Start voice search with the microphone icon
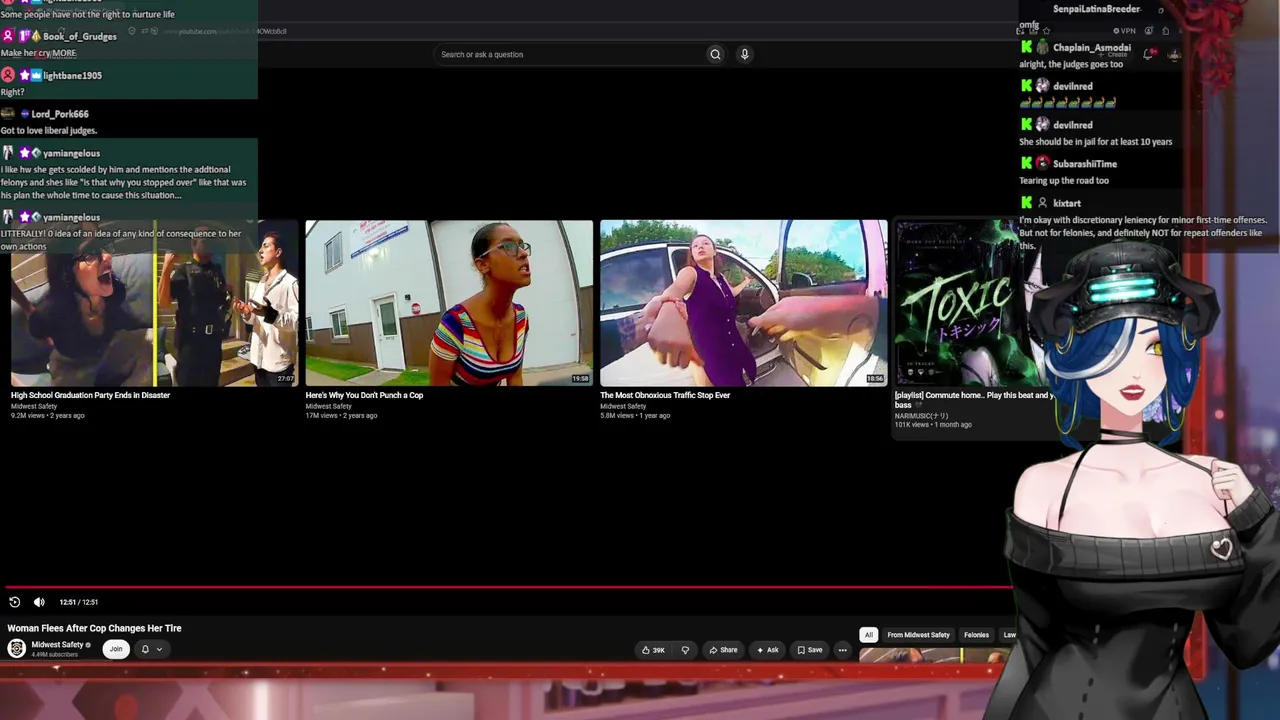The image size is (1280, 720). [x=744, y=54]
